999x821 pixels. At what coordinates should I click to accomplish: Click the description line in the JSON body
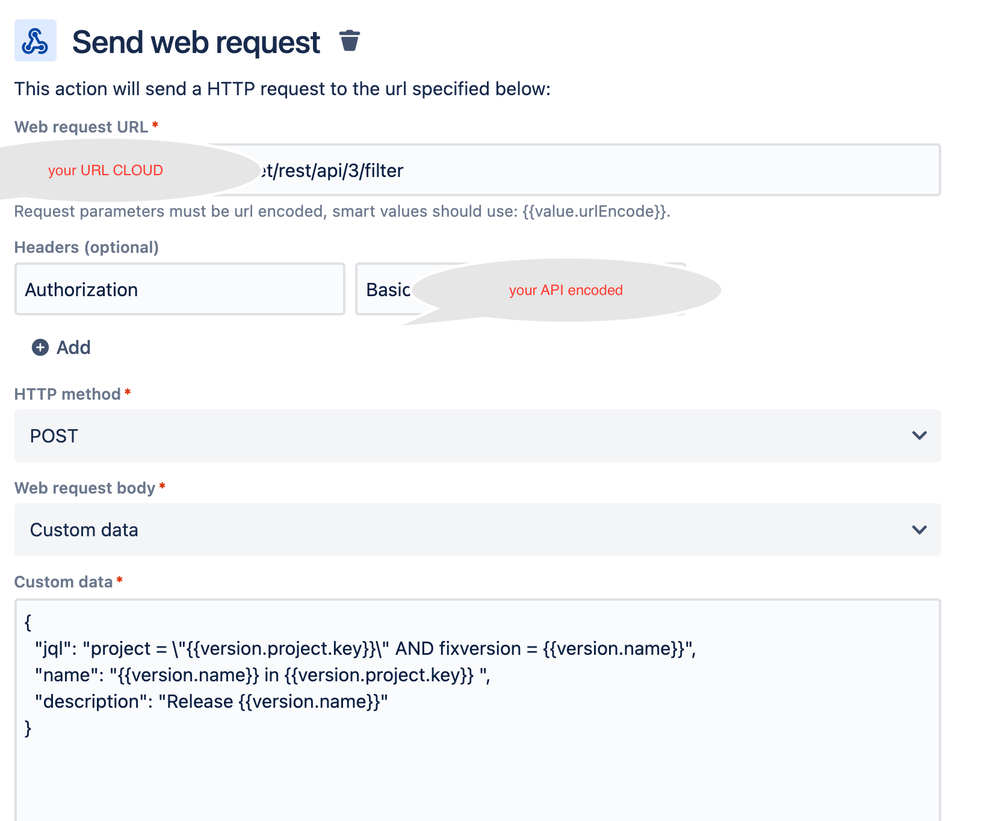click(x=211, y=701)
